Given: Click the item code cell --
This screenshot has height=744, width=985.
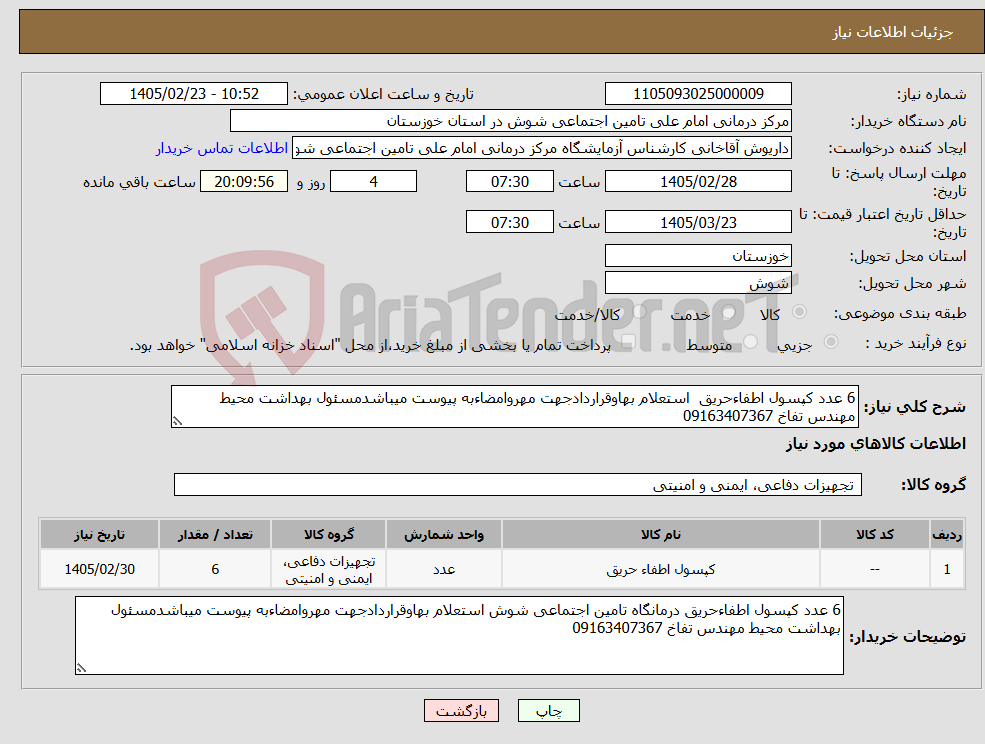Looking at the screenshot, I should pyautogui.click(x=874, y=569).
